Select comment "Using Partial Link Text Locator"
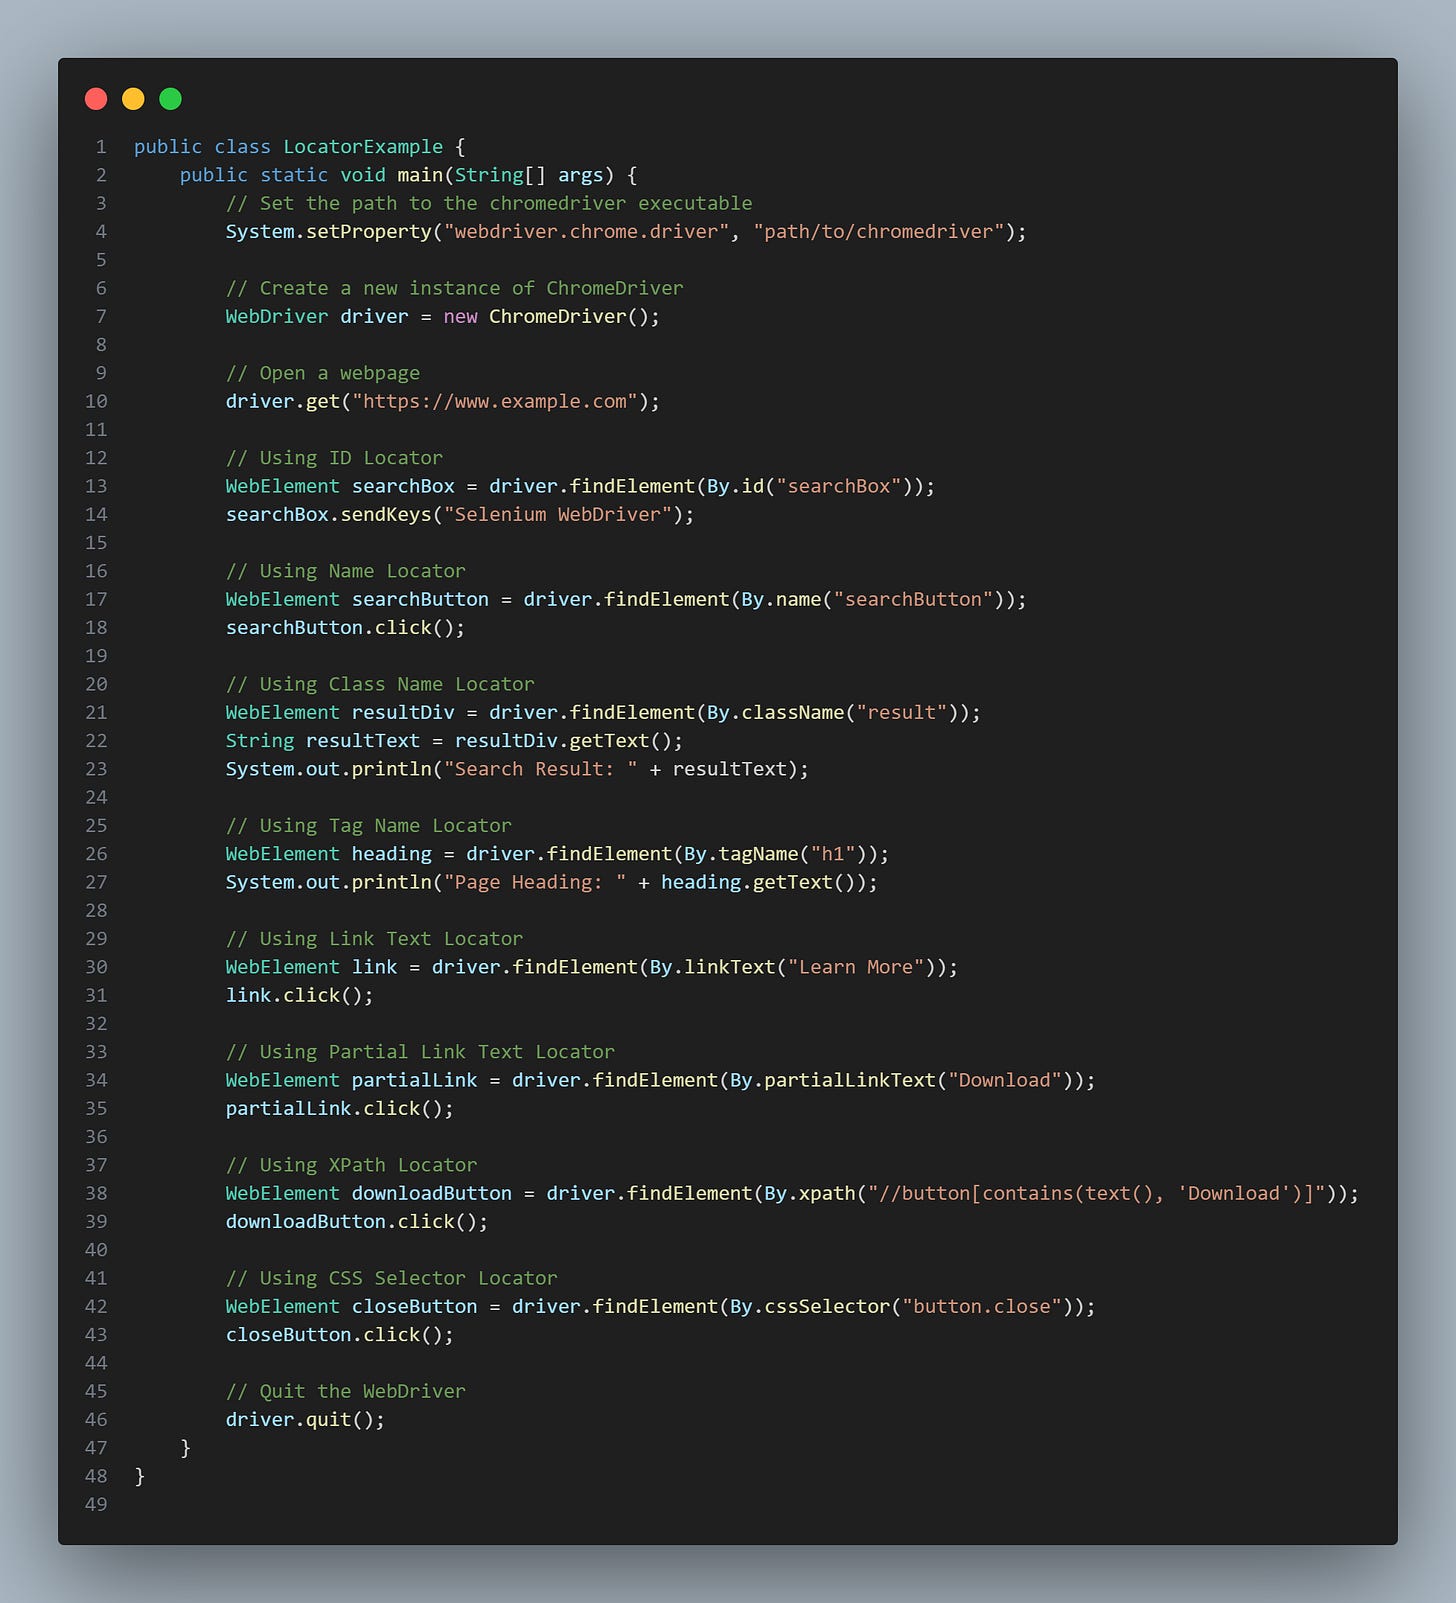 click(x=420, y=1052)
